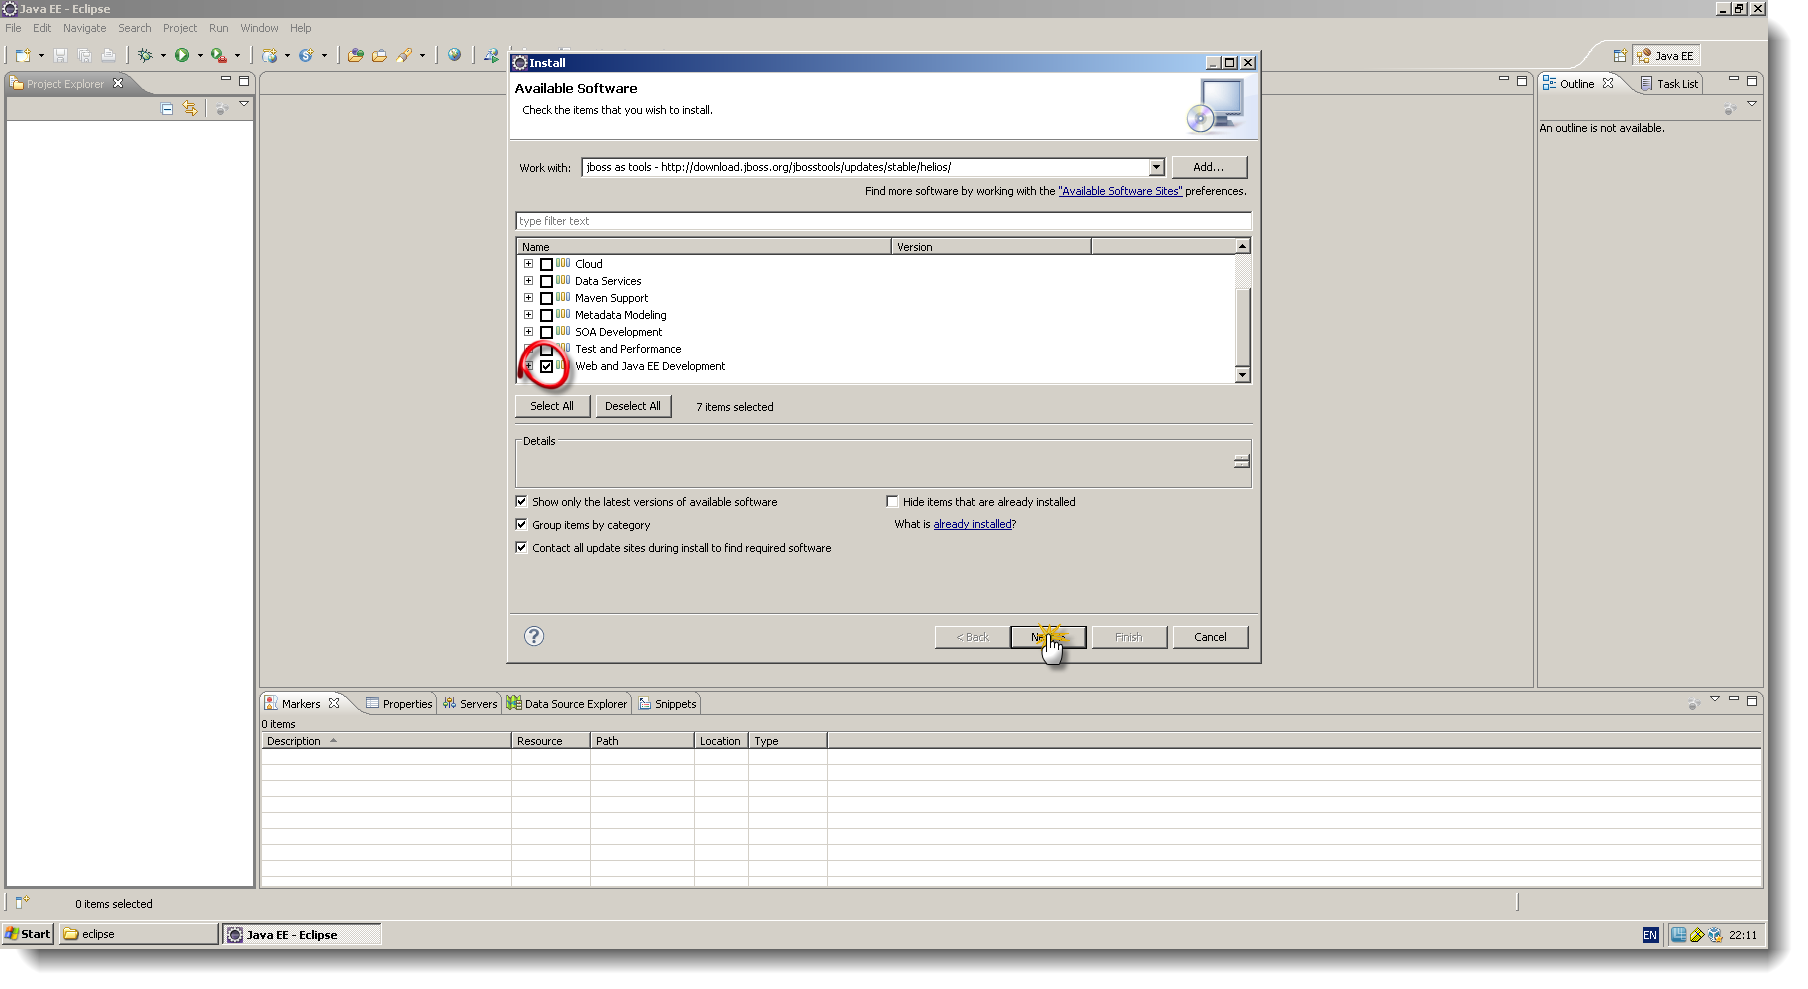Screen dimensions: 1808x989
Task: Click the Print toolbar icon
Action: (109, 56)
